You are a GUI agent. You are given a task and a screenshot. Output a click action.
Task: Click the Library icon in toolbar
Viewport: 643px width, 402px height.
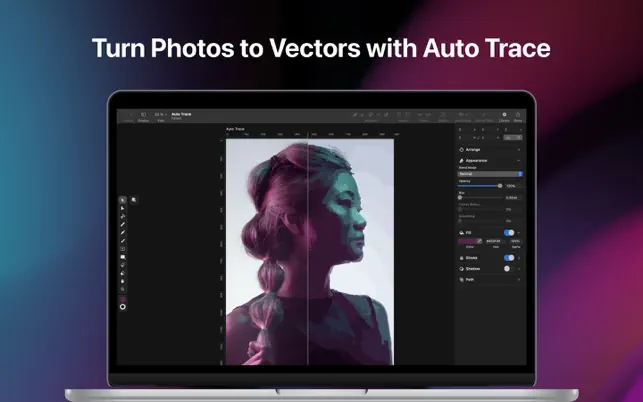click(x=504, y=116)
